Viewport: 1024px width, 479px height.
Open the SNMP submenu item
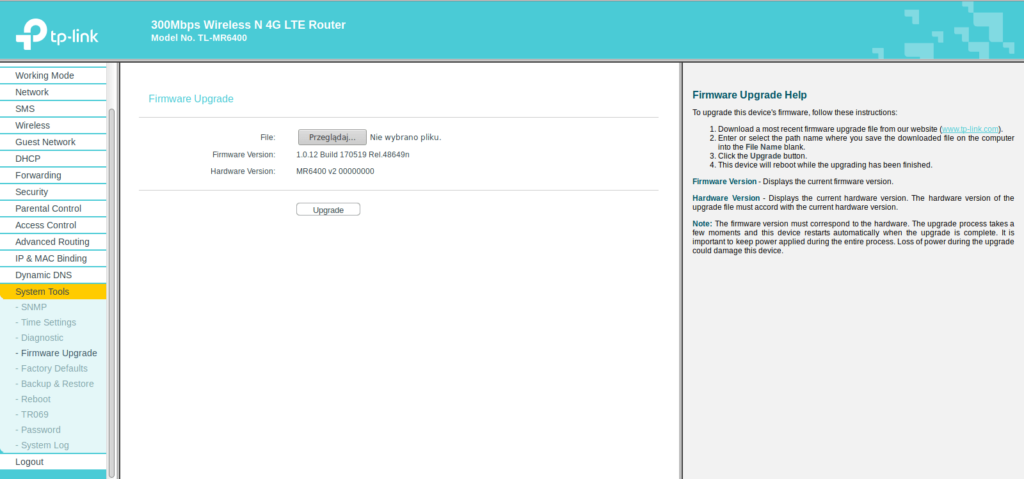tap(34, 307)
